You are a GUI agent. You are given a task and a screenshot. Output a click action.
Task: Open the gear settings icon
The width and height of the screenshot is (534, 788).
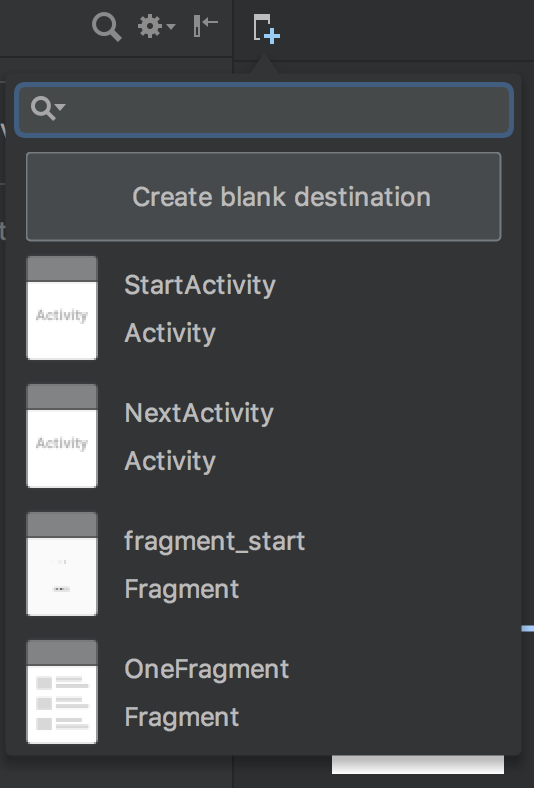pyautogui.click(x=150, y=26)
